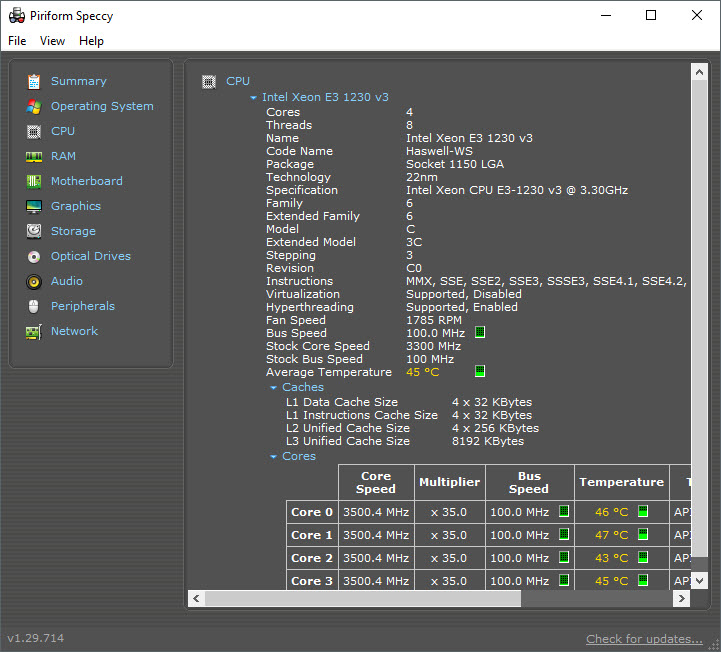
Task: Click the vertical scrollbar up arrow
Action: tap(699, 72)
